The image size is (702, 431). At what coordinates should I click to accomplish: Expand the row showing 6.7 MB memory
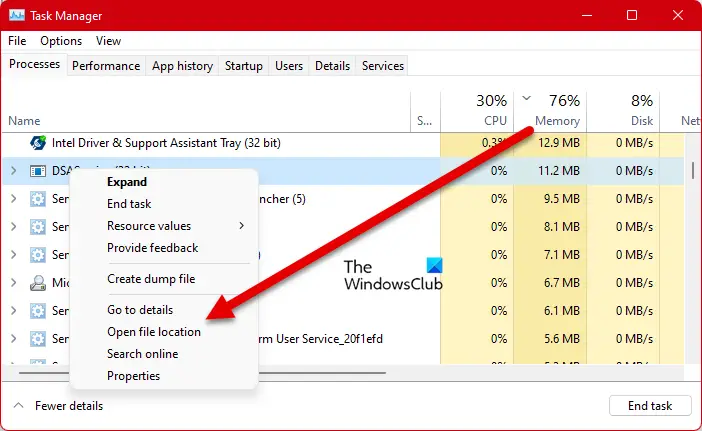(13, 283)
